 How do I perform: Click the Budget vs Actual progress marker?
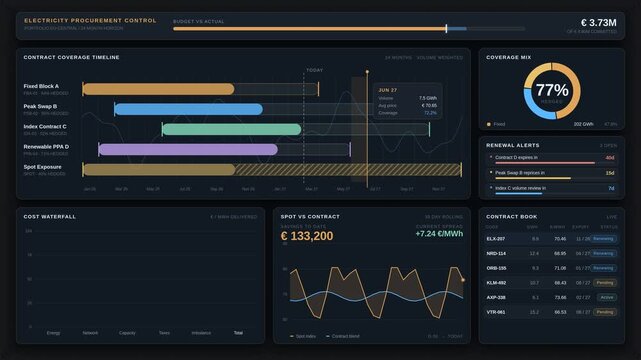click(x=446, y=29)
